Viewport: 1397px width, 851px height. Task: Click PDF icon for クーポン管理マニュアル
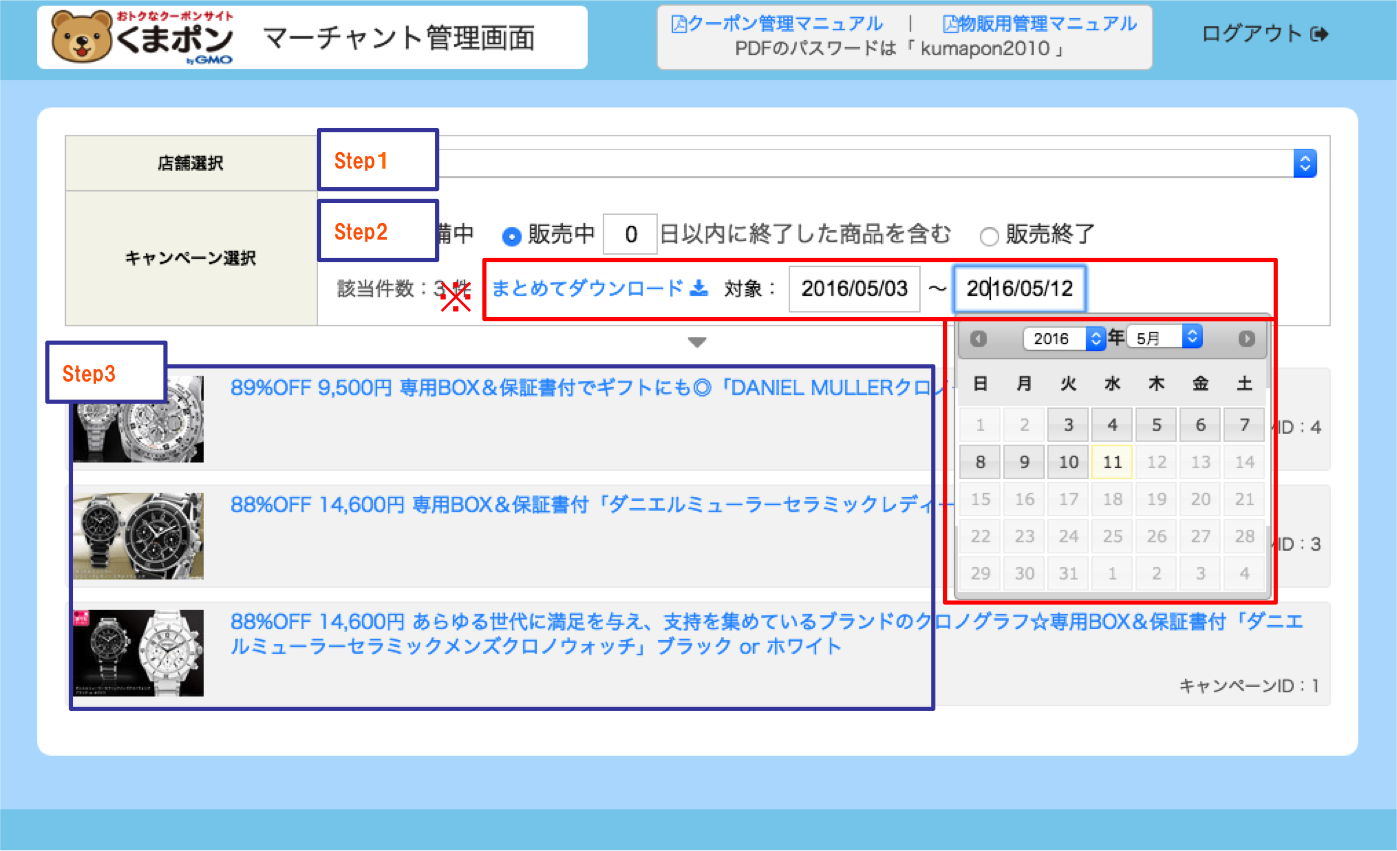click(x=679, y=24)
